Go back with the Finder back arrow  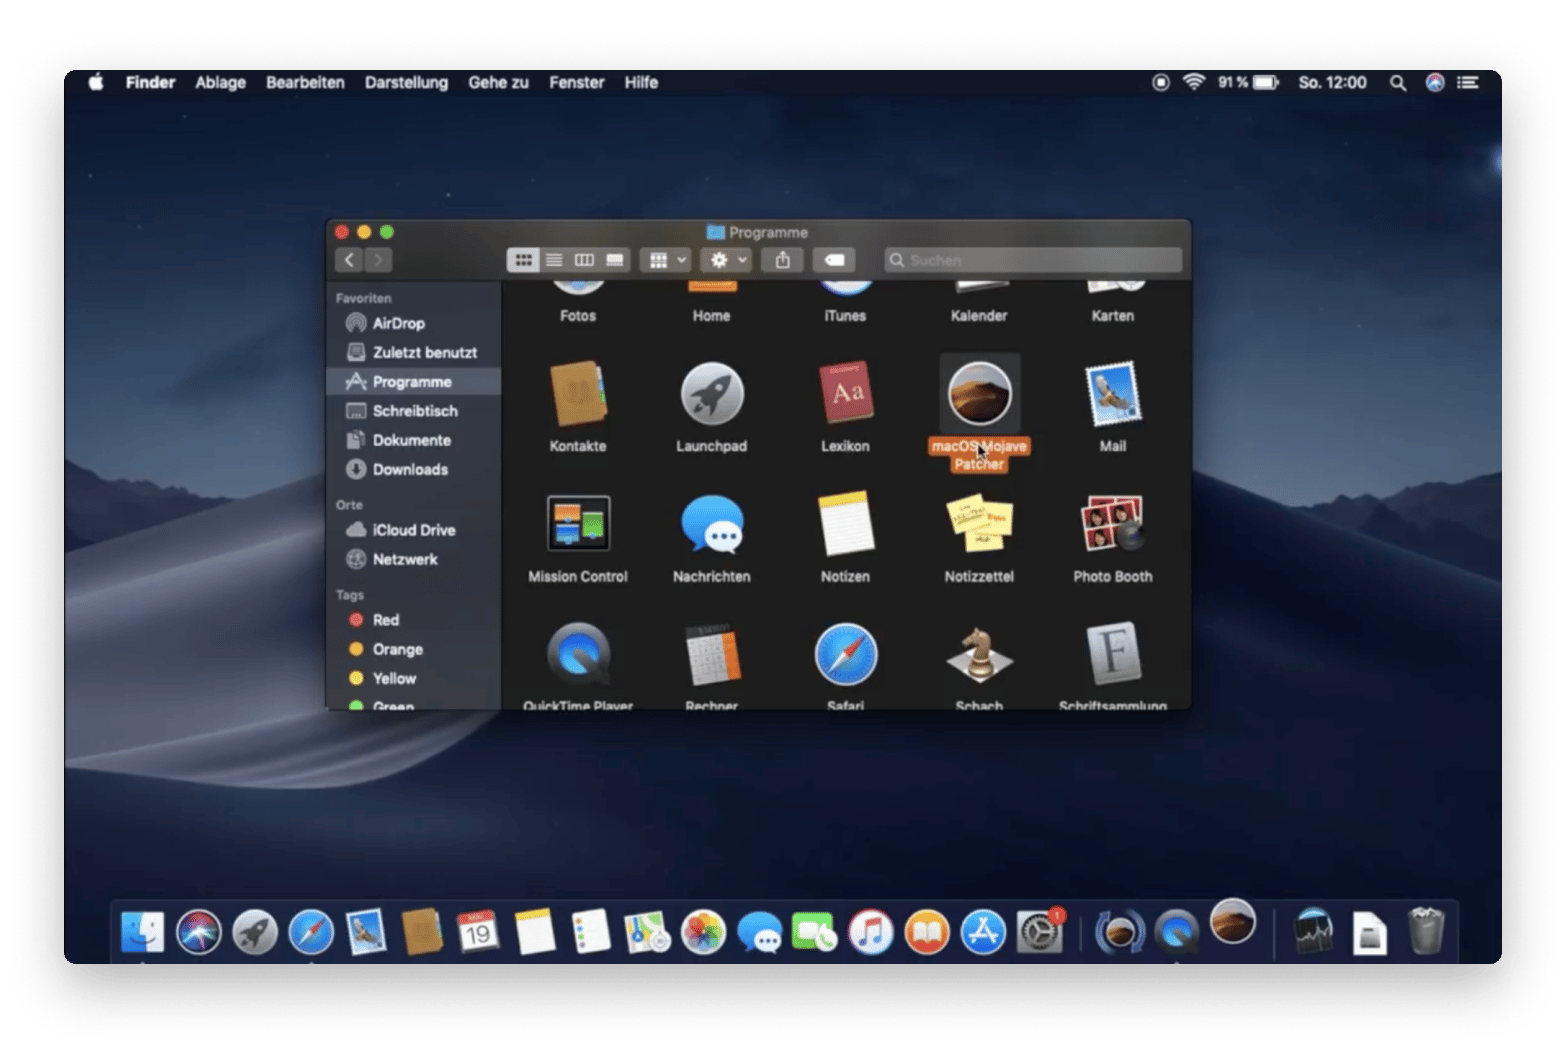pos(349,260)
